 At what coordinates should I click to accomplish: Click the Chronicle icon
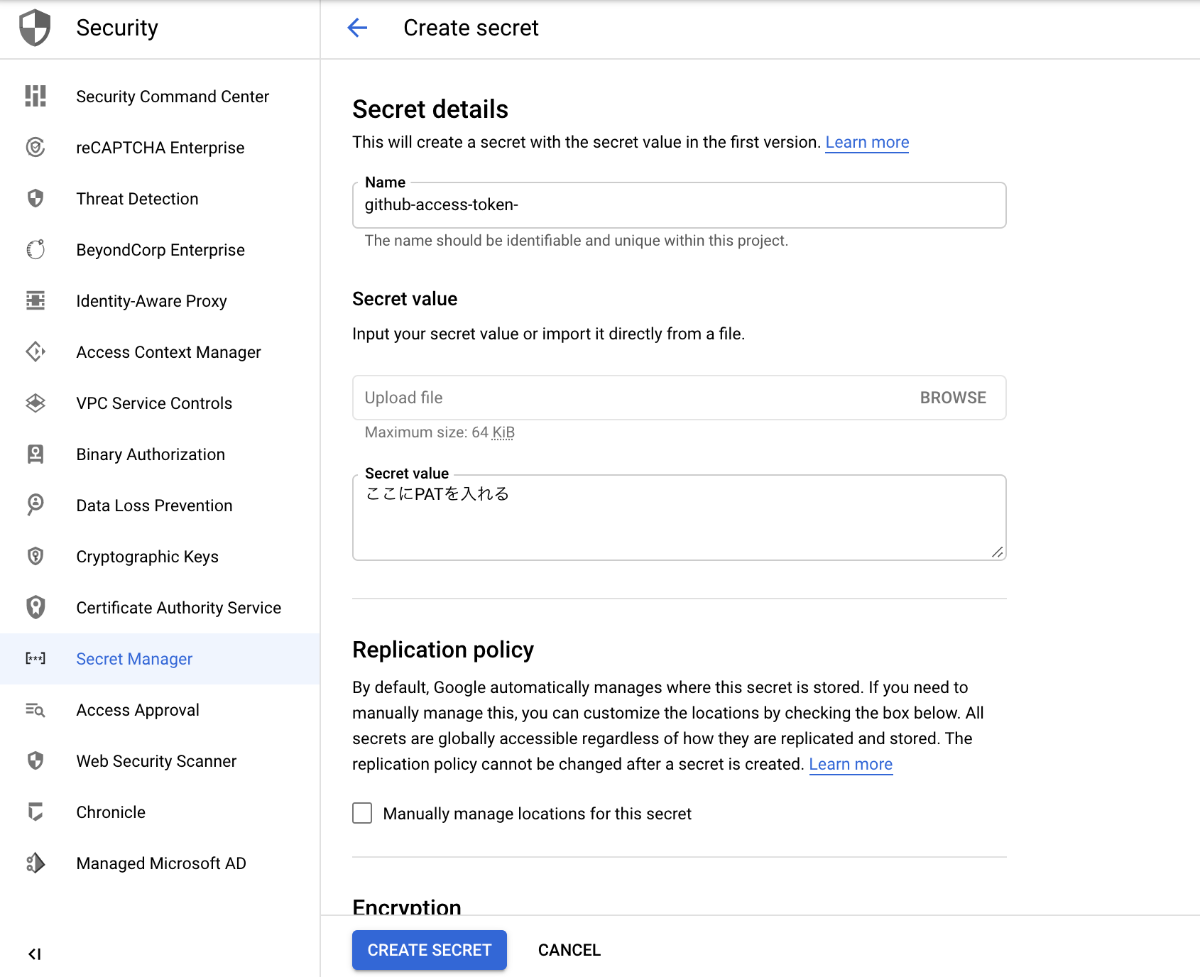[x=35, y=812]
